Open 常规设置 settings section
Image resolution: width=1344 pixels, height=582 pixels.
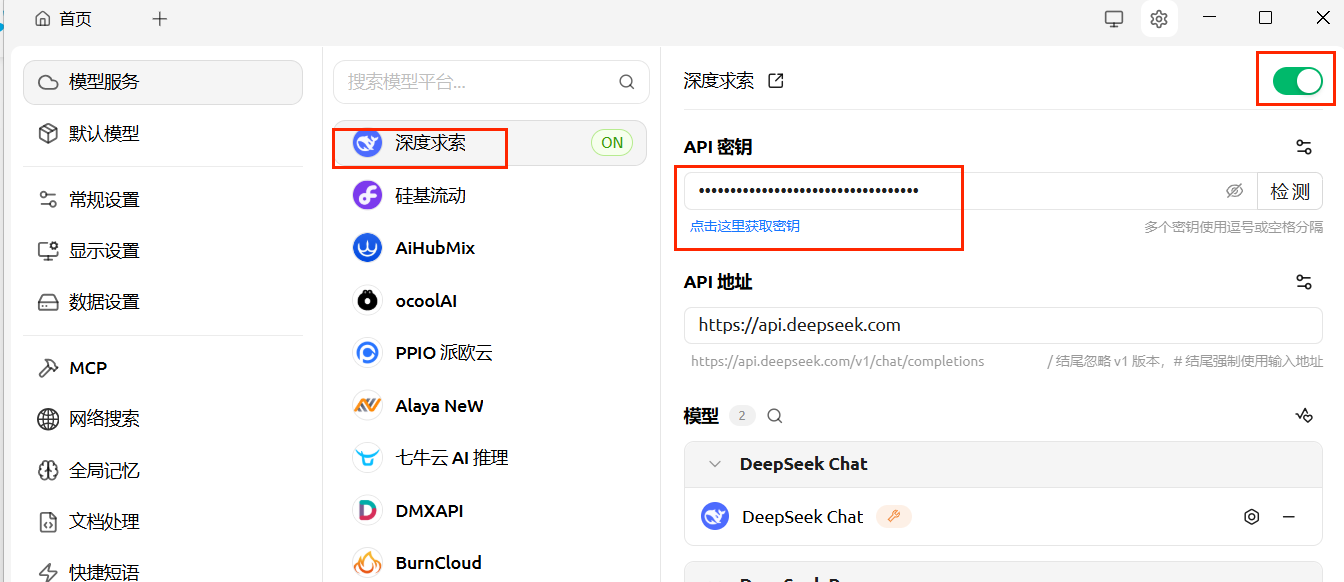[x=163, y=199]
